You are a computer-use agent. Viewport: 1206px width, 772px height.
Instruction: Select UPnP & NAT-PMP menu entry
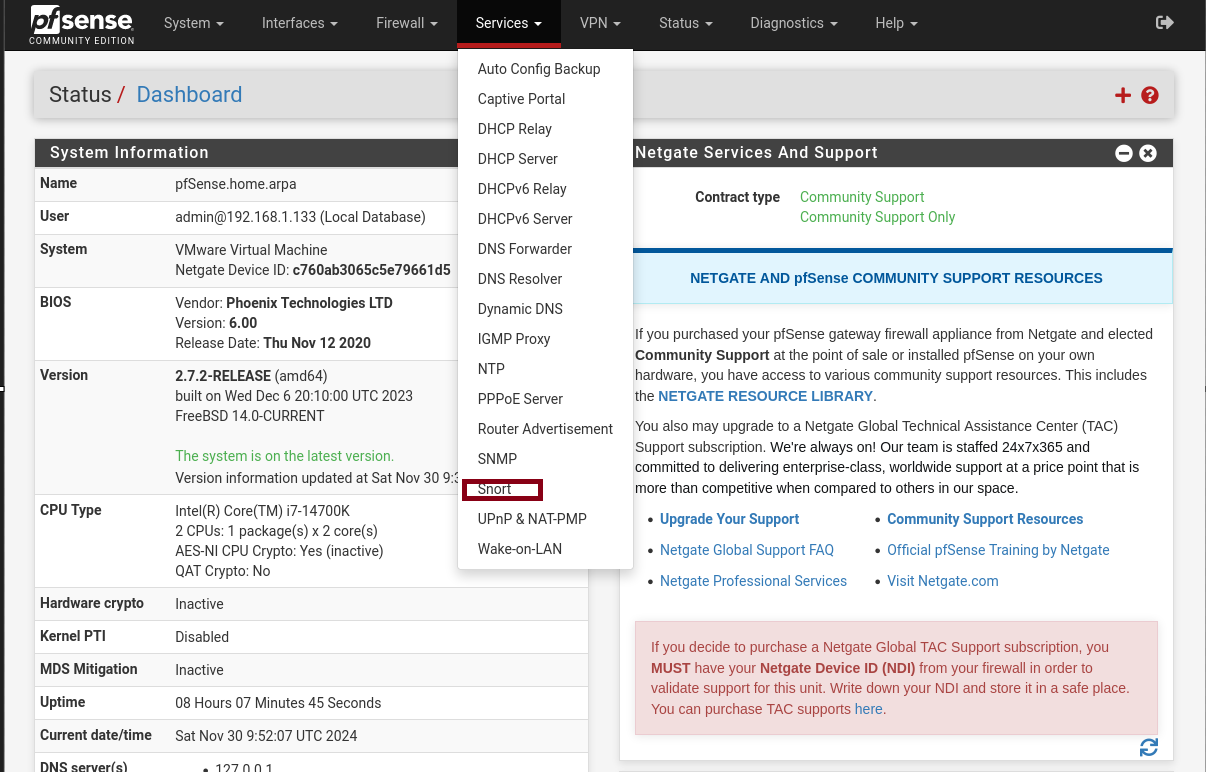point(545,519)
